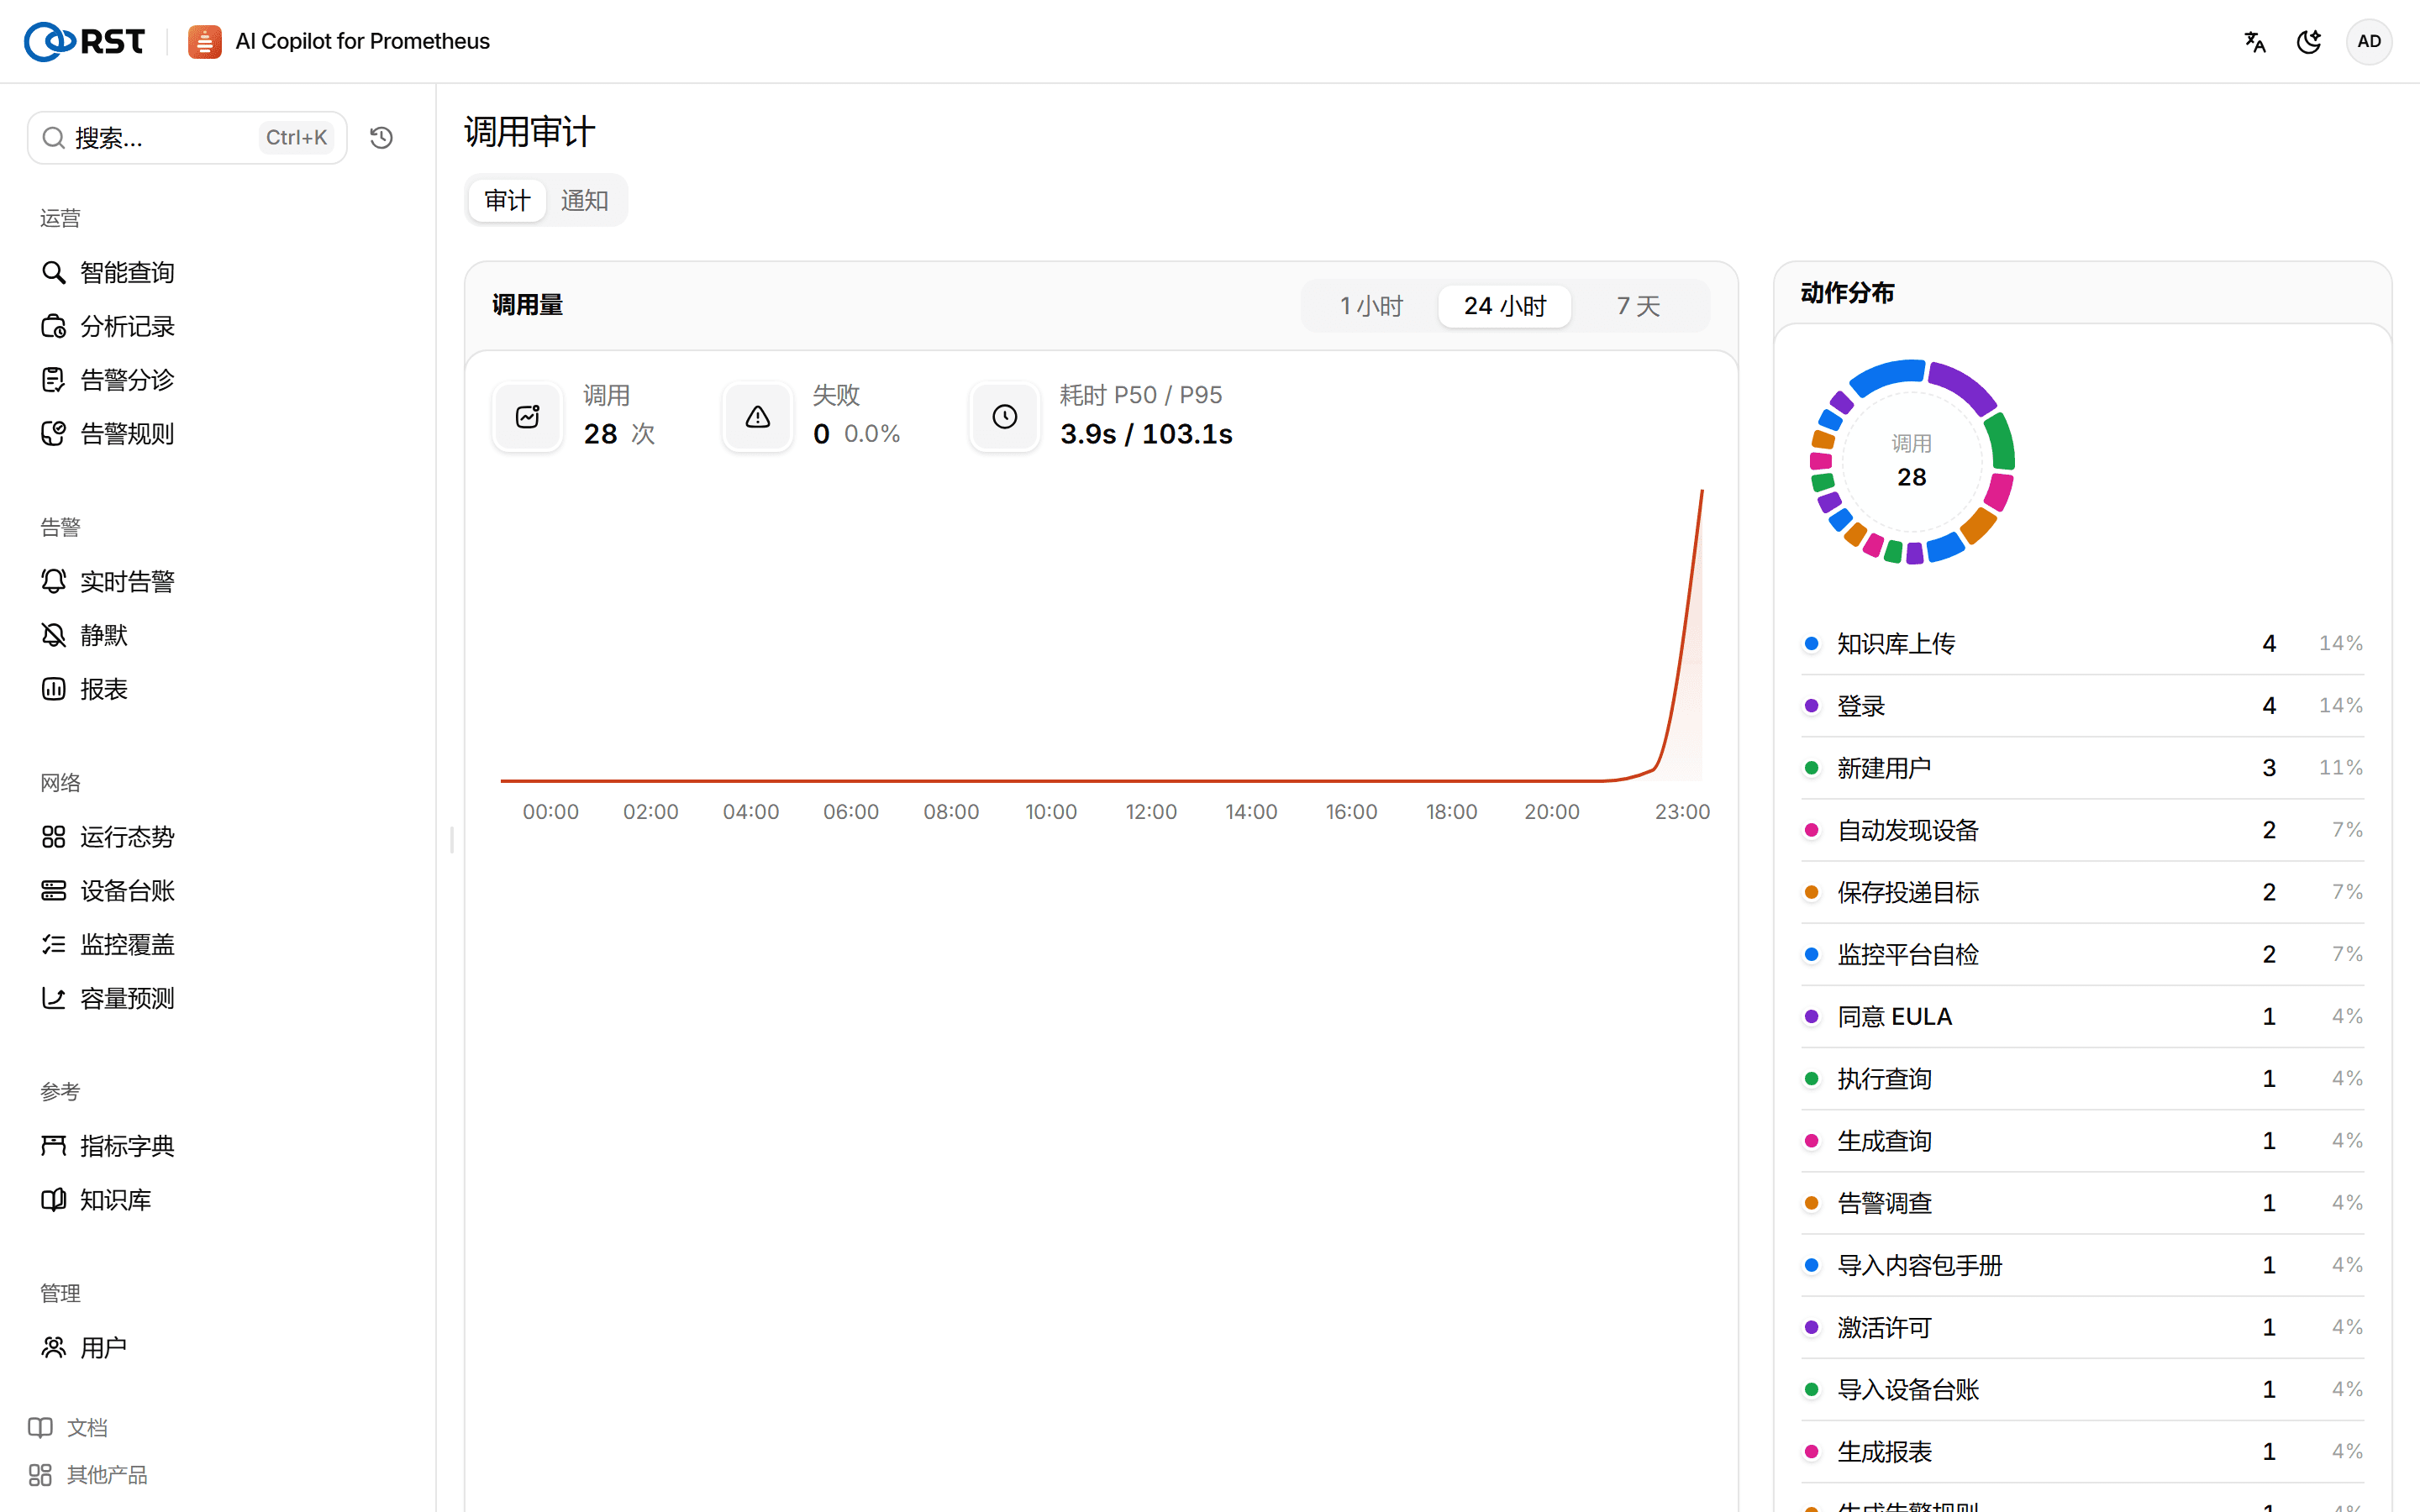2420x1512 pixels.
Task: Navigate to 运行态势 page
Action: pos(108,837)
